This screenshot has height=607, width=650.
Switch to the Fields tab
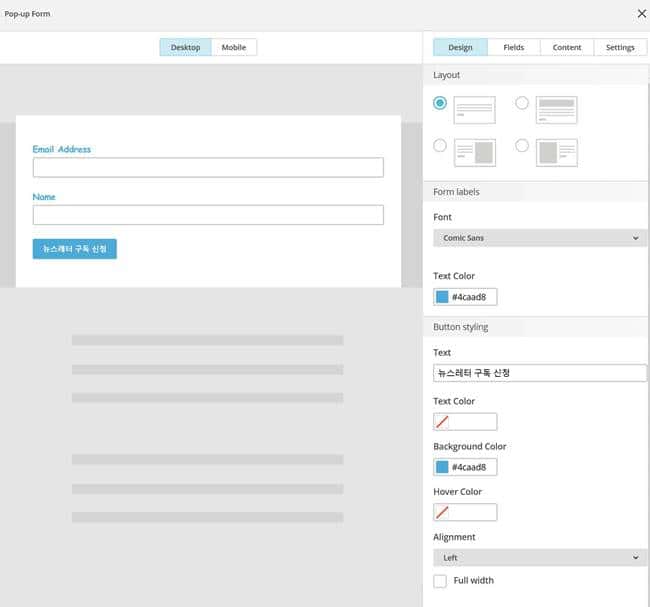click(513, 47)
